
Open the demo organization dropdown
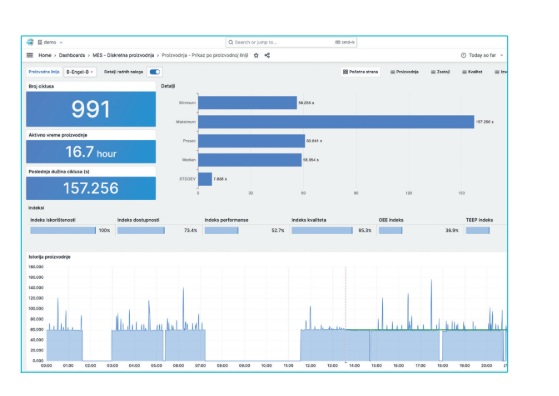[50, 42]
